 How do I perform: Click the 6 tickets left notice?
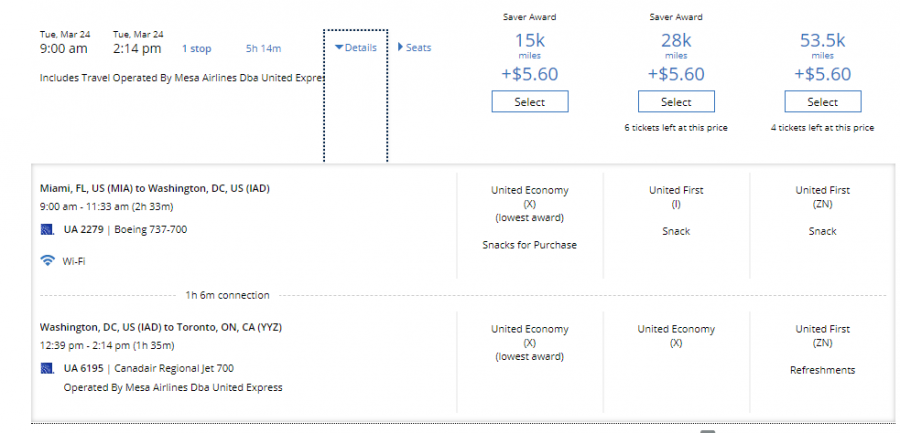coord(676,128)
